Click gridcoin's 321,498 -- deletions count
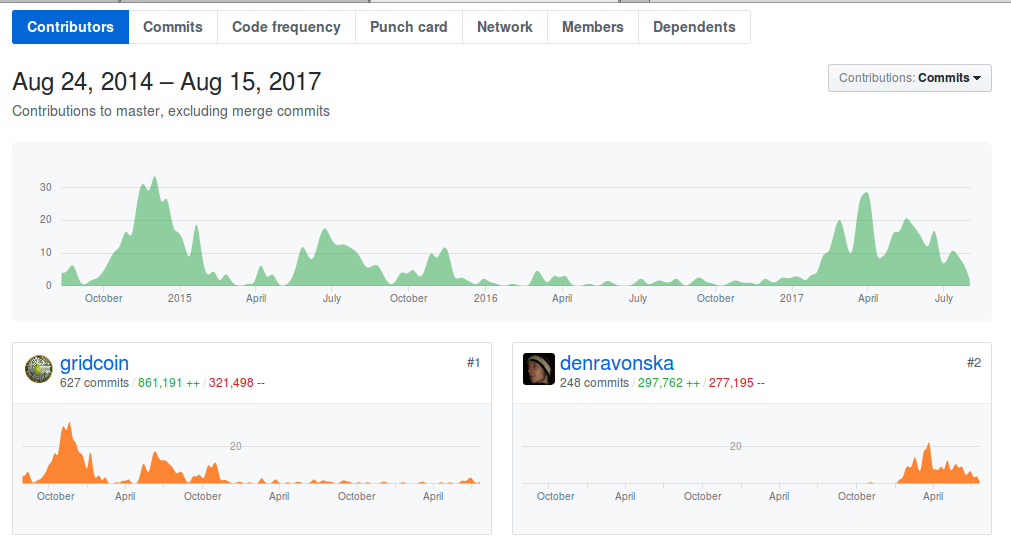This screenshot has width=1011, height=548. point(236,383)
